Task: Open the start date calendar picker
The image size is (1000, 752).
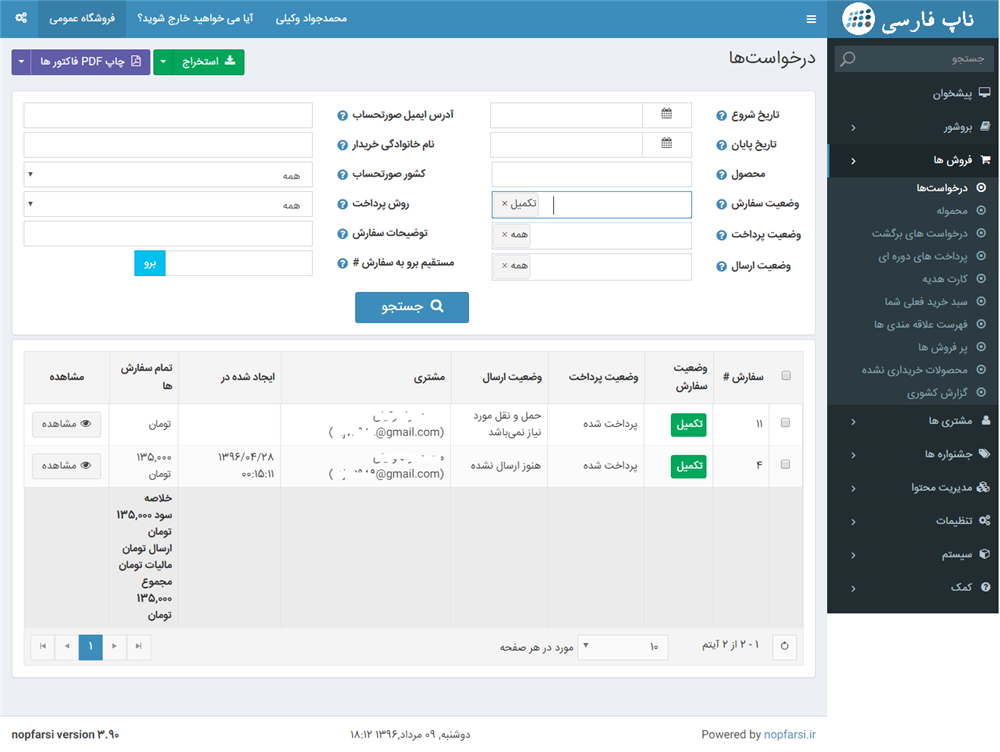Action: pyautogui.click(x=667, y=115)
